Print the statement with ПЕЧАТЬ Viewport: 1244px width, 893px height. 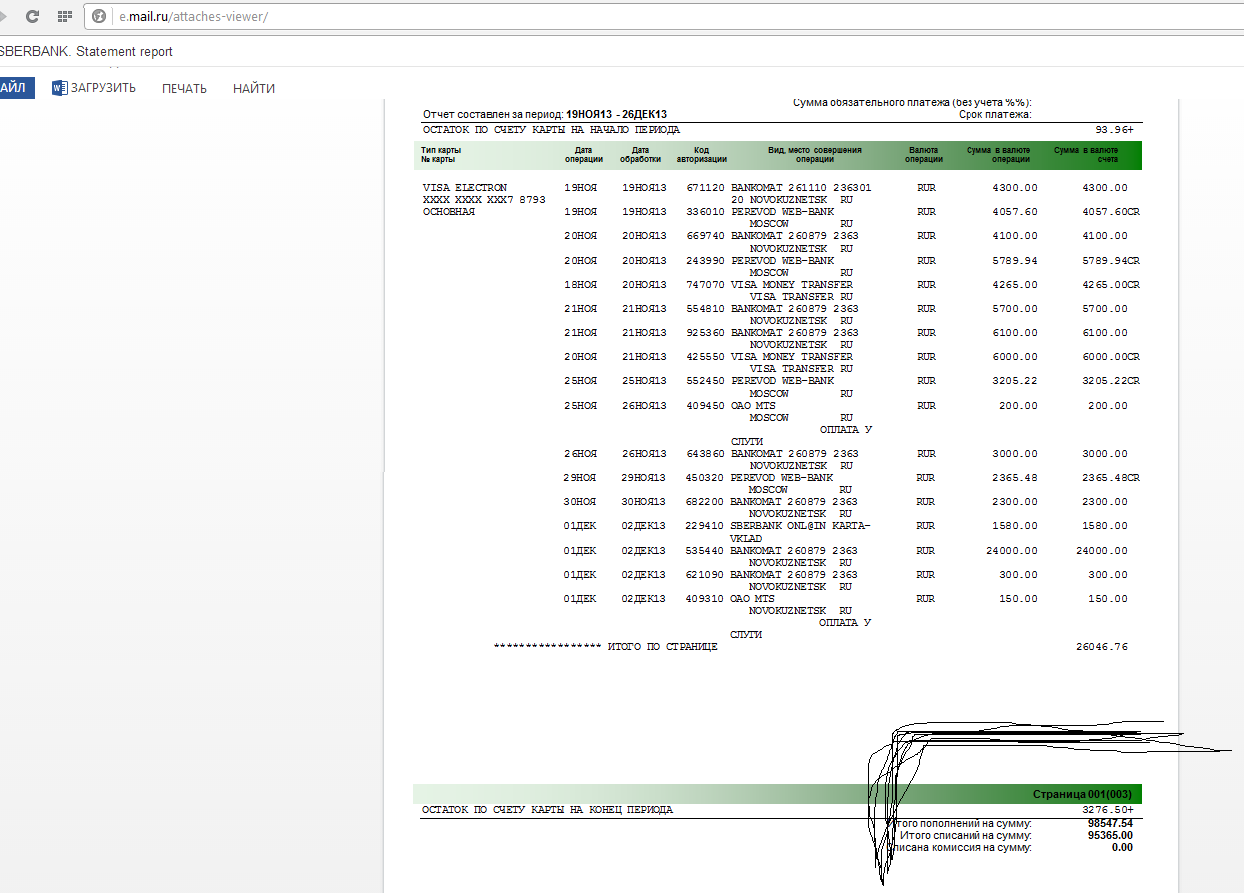coord(184,88)
